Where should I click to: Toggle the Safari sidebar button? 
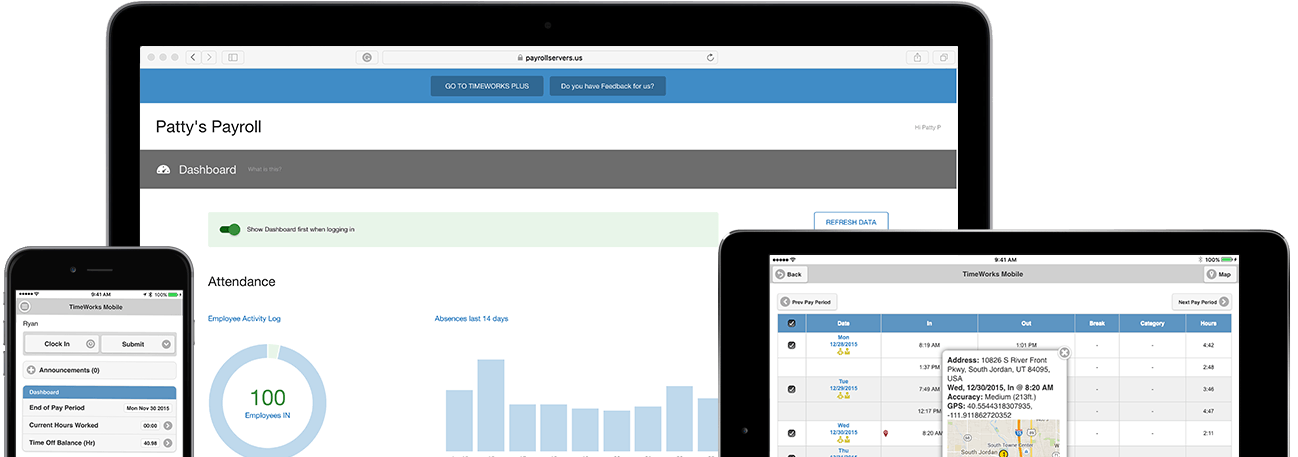[232, 58]
